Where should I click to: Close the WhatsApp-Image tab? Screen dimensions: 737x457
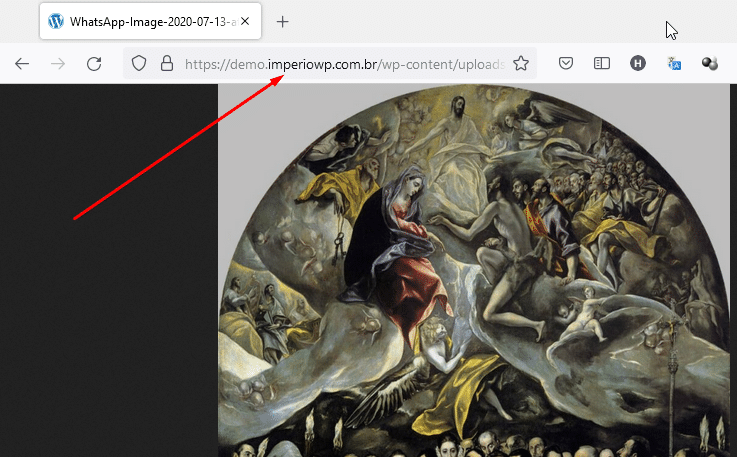(246, 21)
